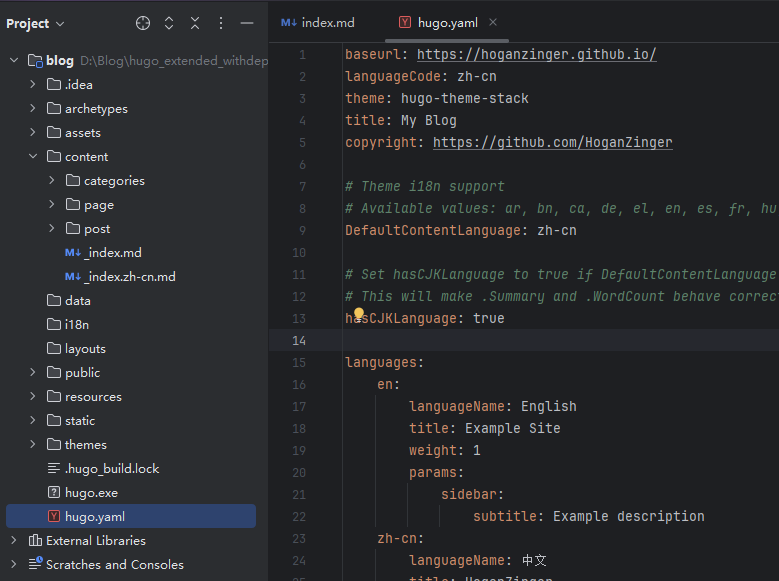Image resolution: width=779 pixels, height=581 pixels.
Task: Expand the themes folder
Action: 33,445
